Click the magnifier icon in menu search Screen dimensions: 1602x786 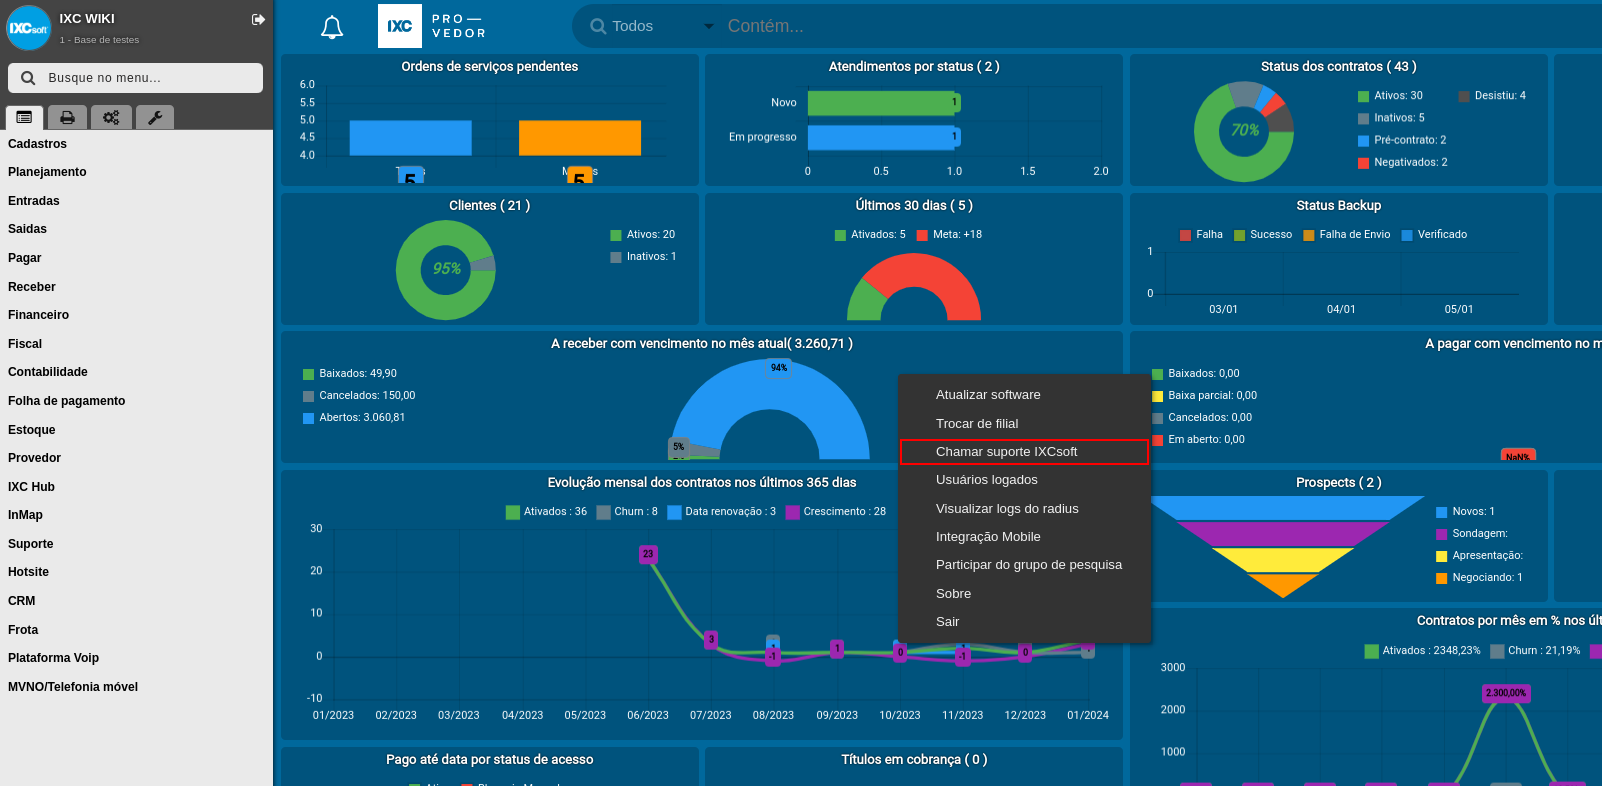28,78
